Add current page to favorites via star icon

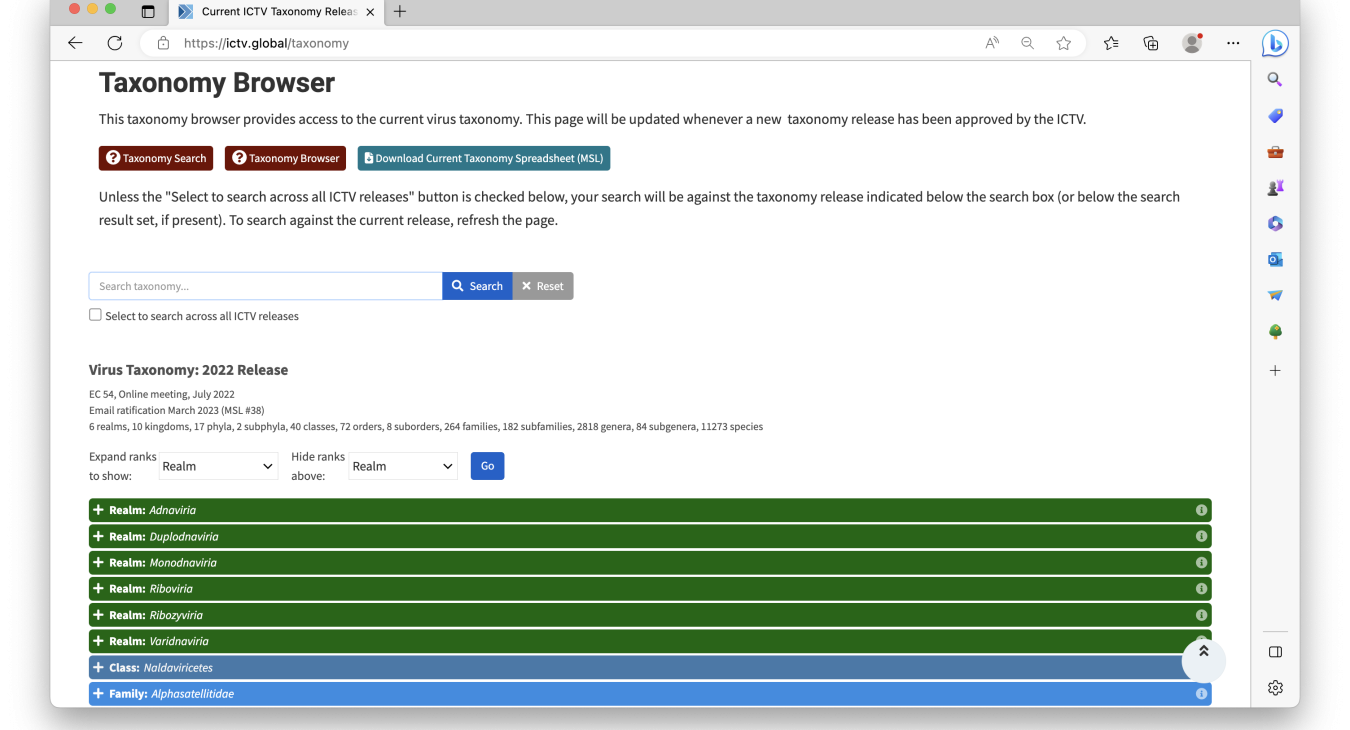pyautogui.click(x=1063, y=43)
